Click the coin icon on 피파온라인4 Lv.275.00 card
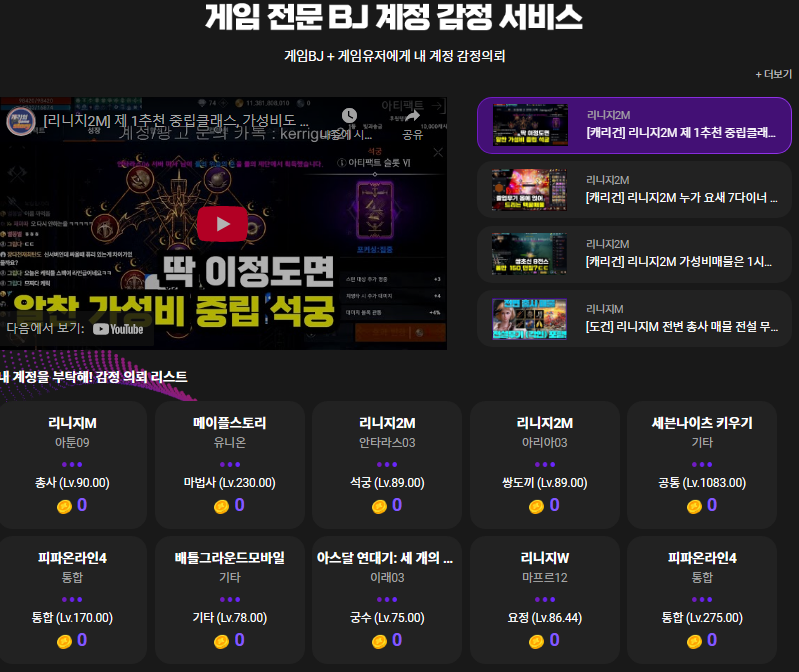Viewport: 799px width, 672px height. pos(695,642)
